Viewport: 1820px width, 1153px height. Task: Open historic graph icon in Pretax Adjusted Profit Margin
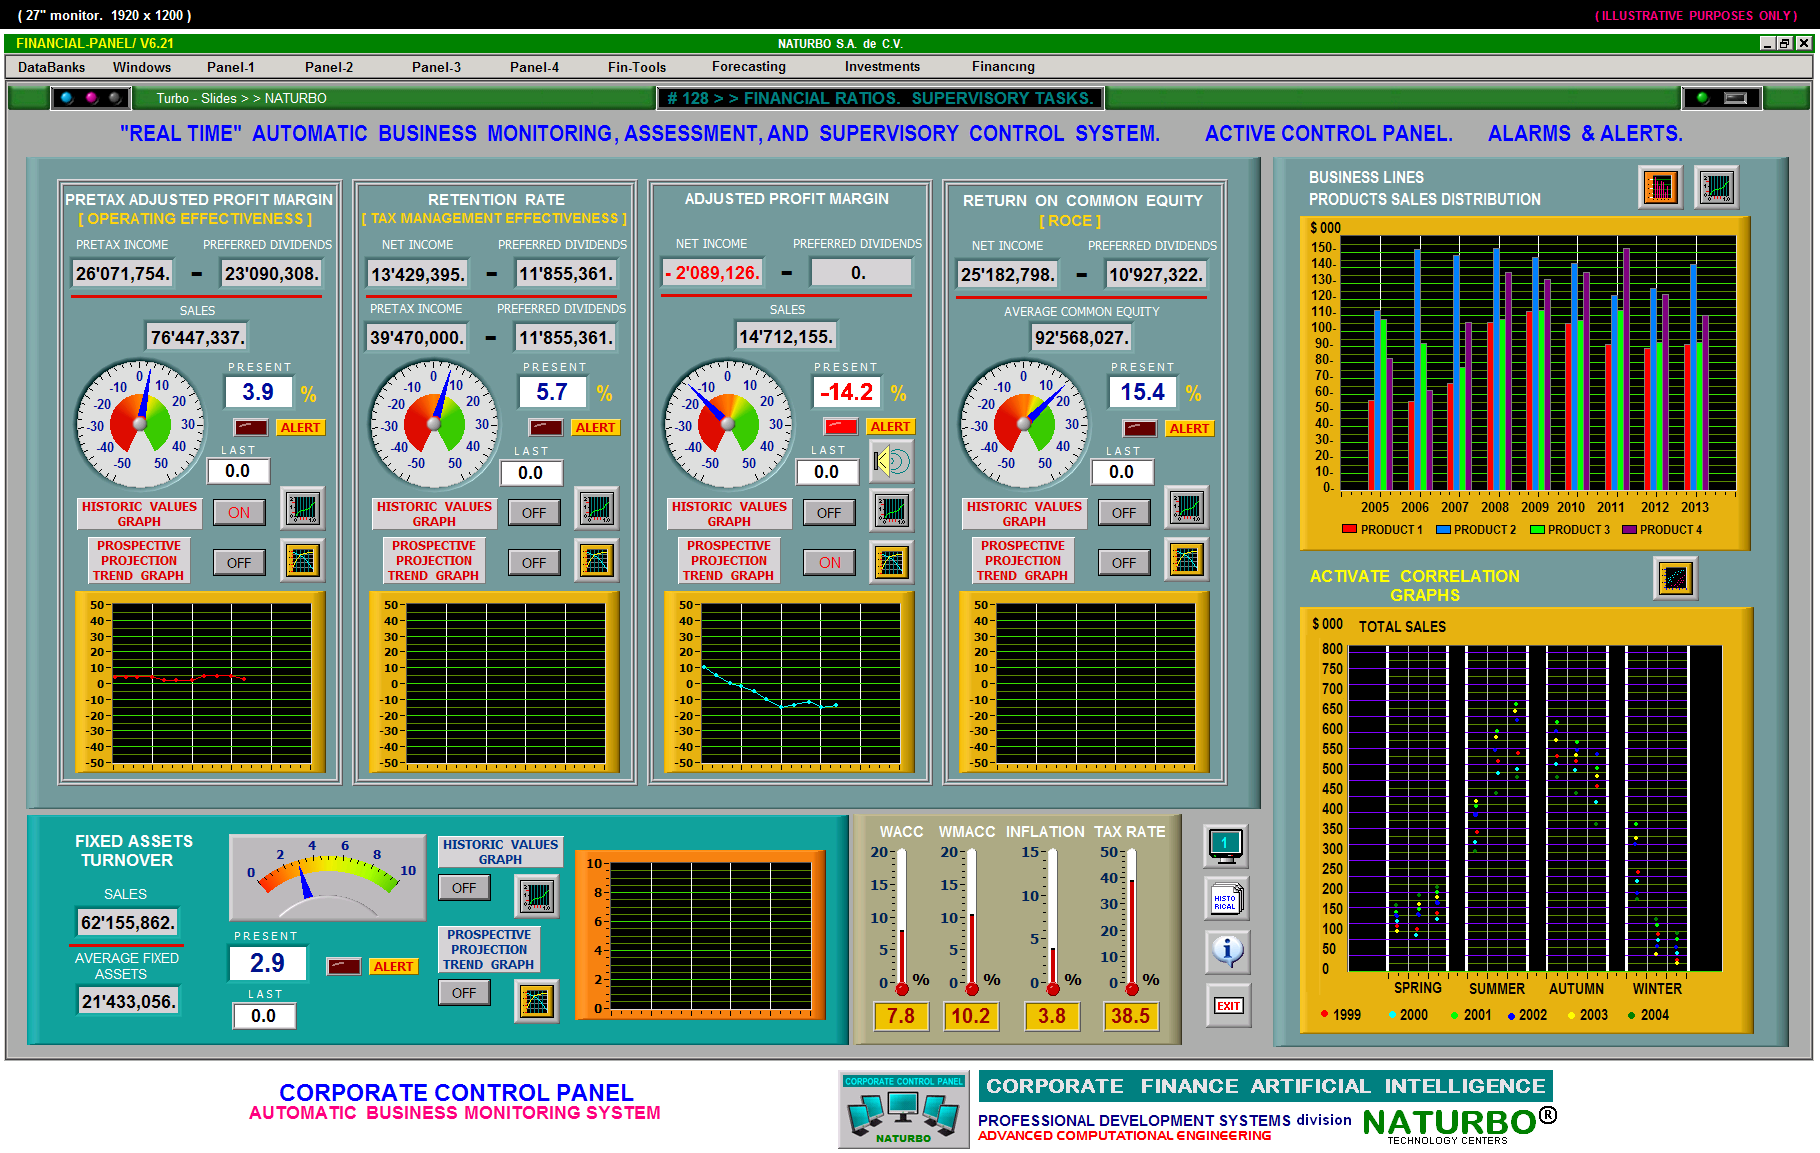[302, 509]
